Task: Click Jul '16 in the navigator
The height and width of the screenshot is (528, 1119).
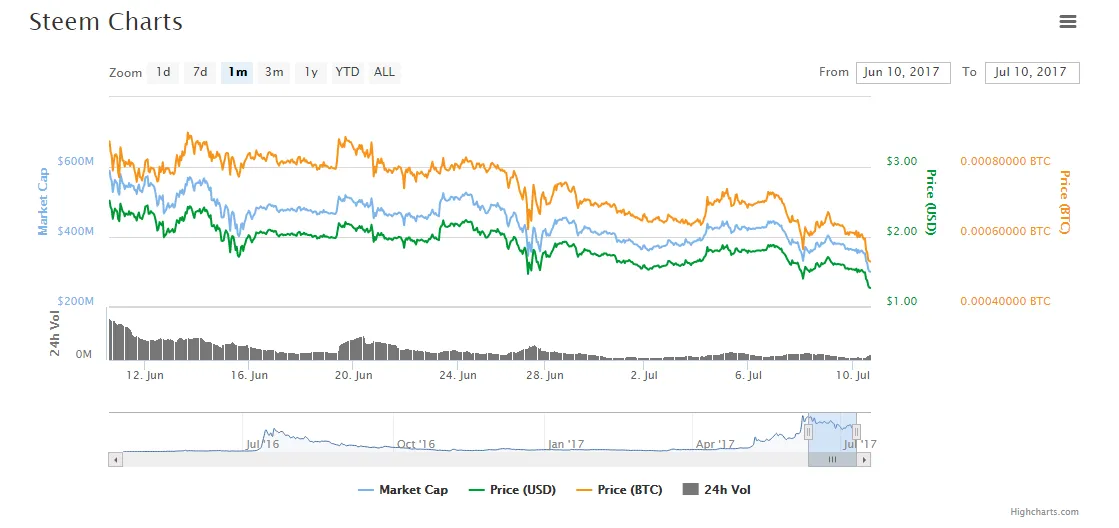Action: pos(262,444)
